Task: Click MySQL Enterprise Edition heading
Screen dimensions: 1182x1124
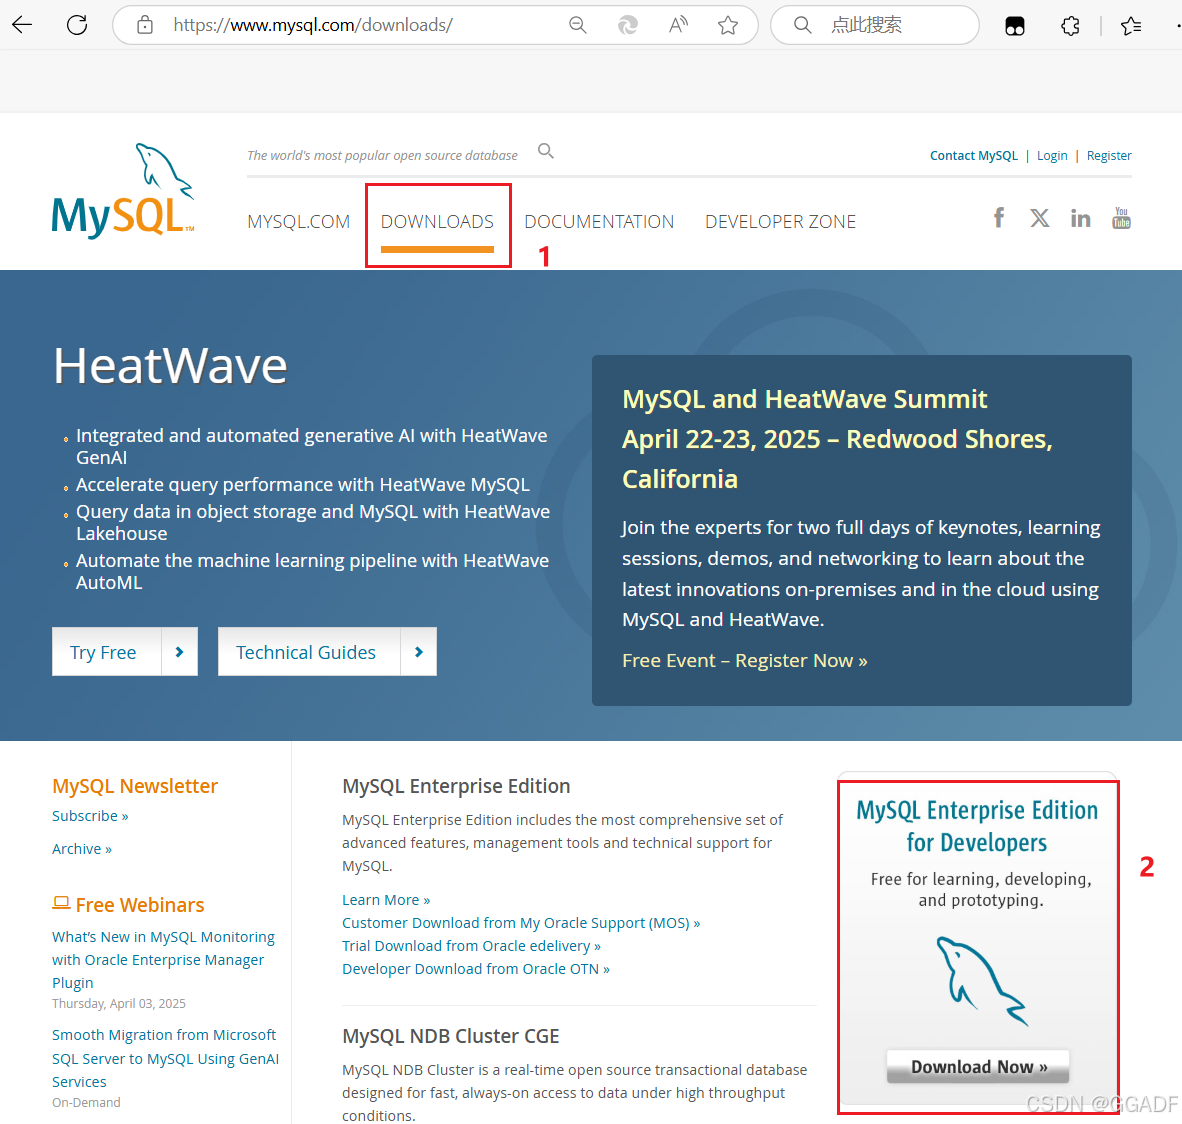Action: pyautogui.click(x=456, y=786)
